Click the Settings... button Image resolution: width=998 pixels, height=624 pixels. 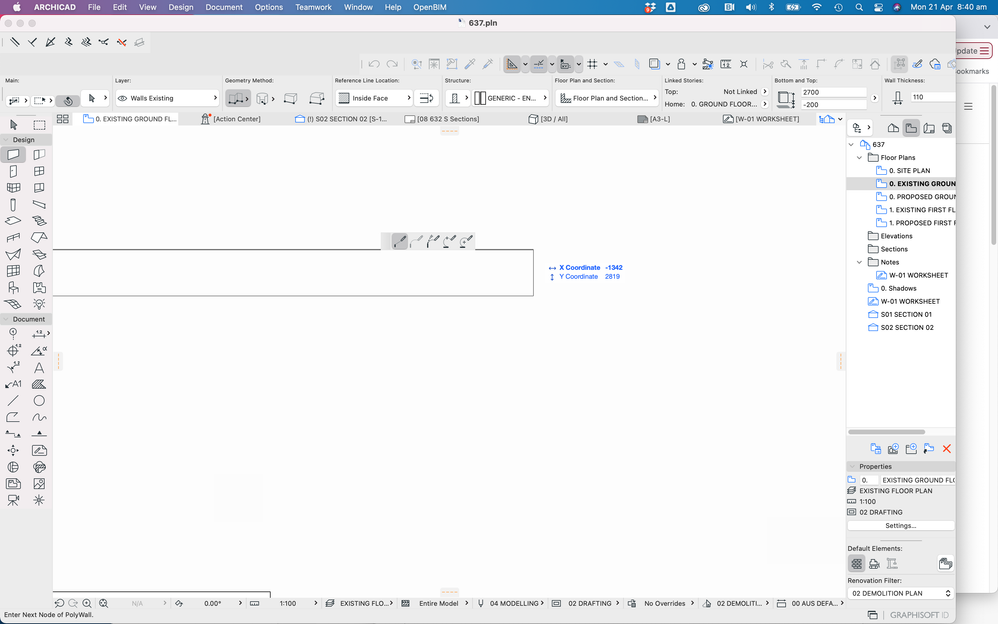[x=900, y=525]
